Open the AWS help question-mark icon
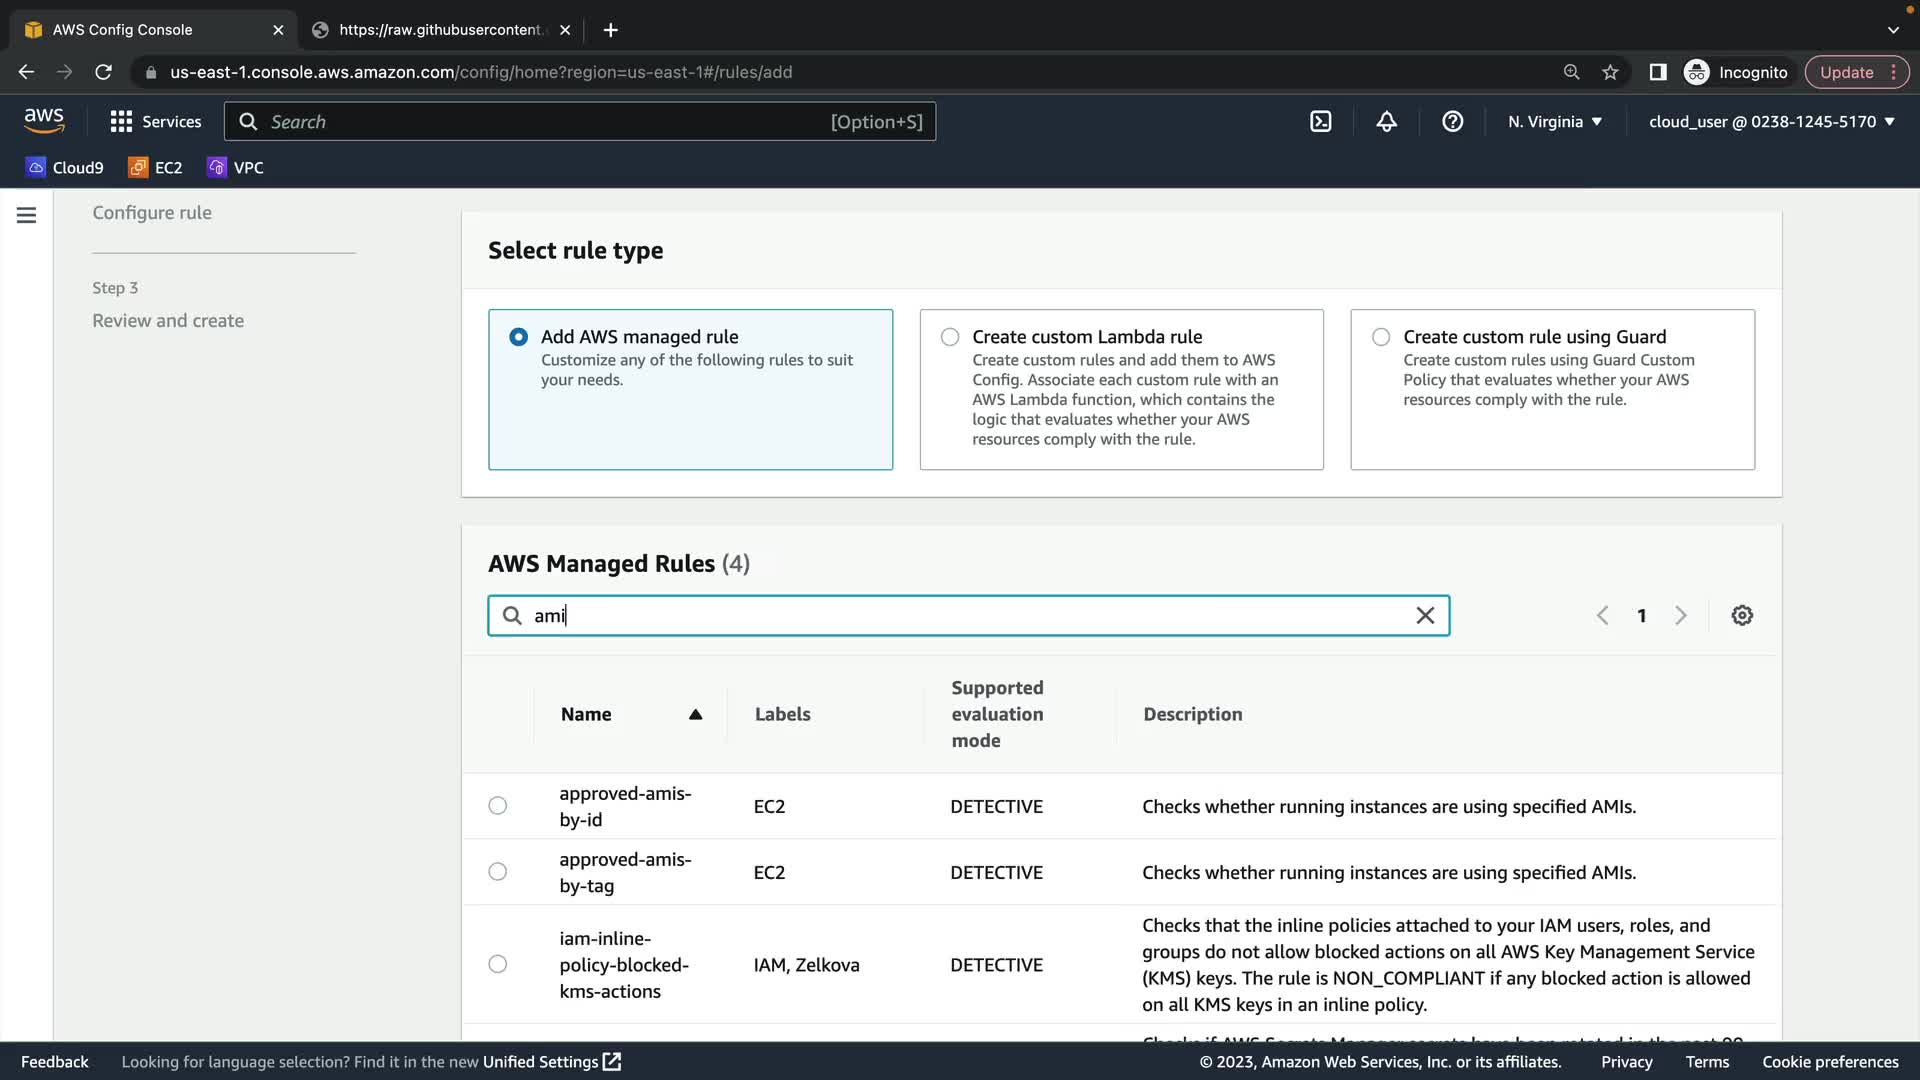 coord(1452,121)
